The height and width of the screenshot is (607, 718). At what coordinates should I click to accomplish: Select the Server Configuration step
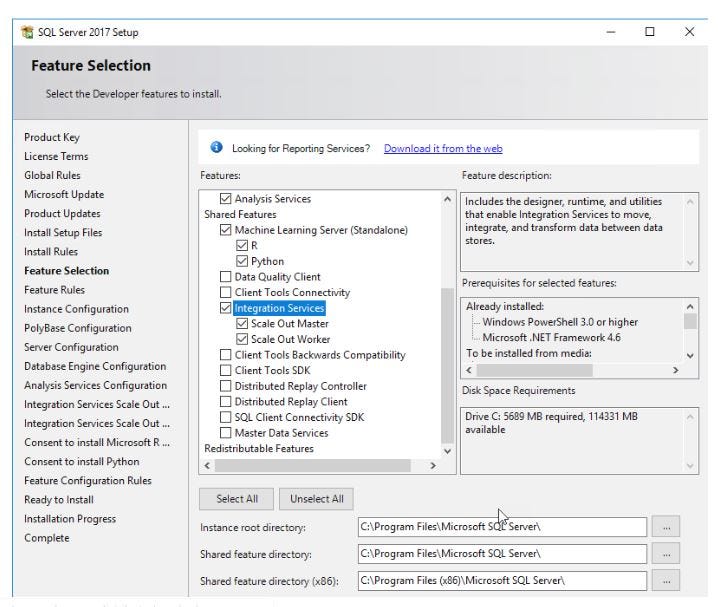71,347
